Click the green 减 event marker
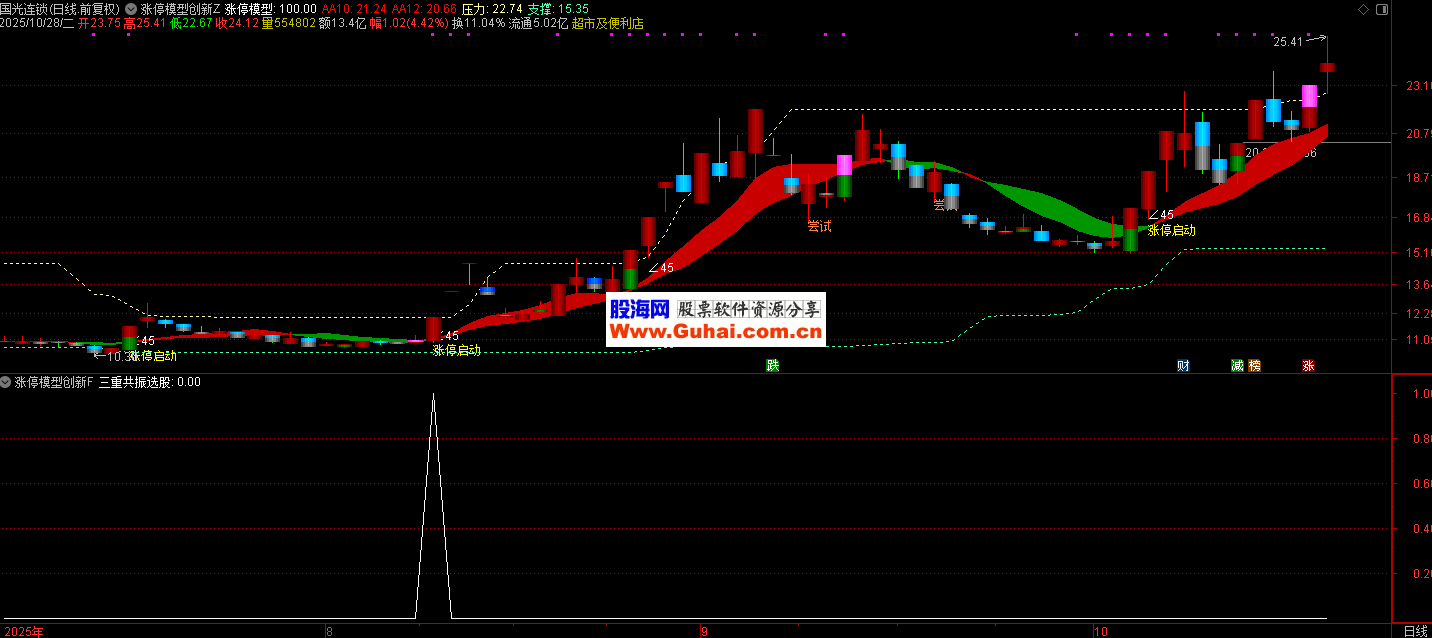The image size is (1432, 638). click(1238, 366)
